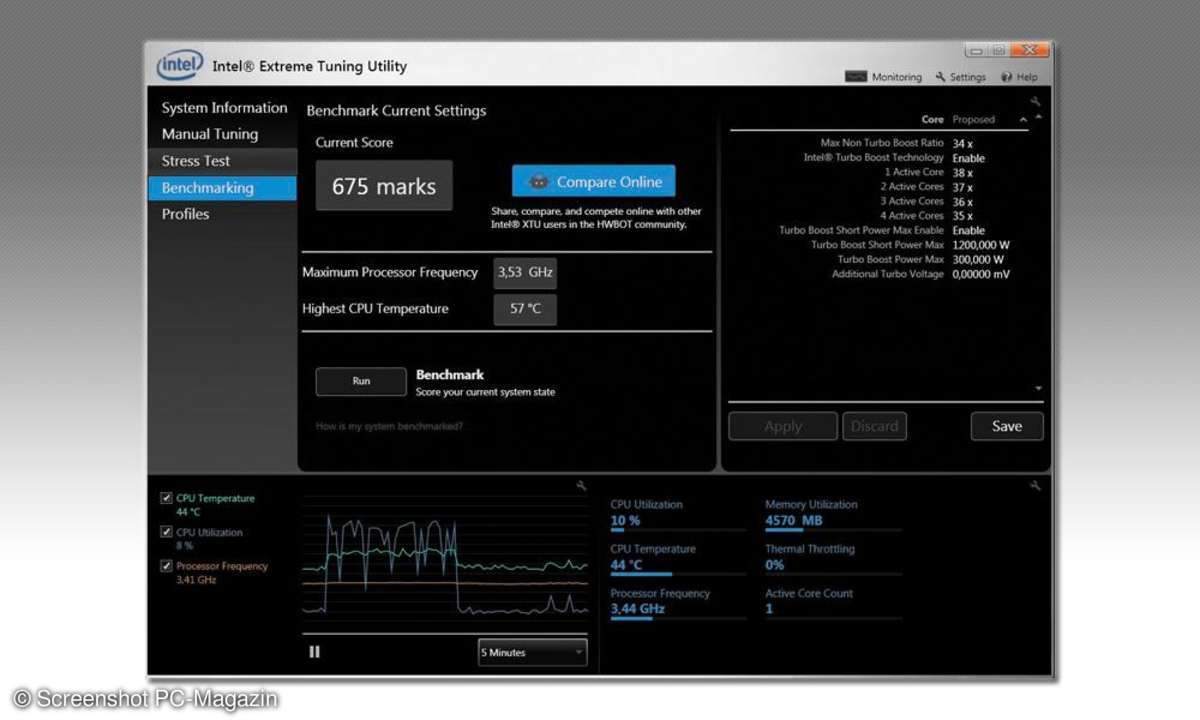Uncheck the Processor Frequency graph checkbox
Viewport: 1200px width, 720px height.
(x=167, y=566)
